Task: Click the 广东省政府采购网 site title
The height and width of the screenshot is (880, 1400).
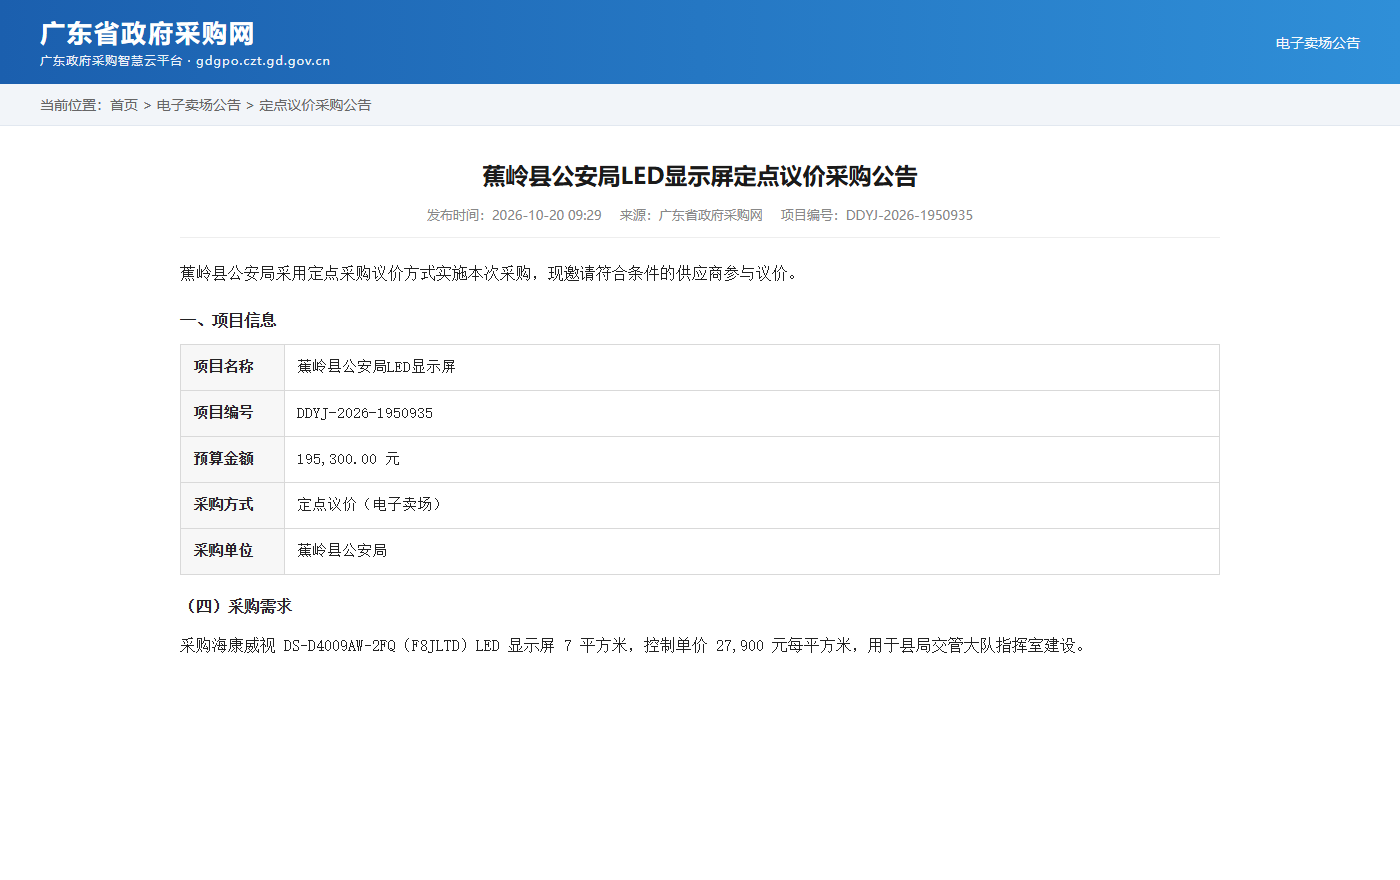Action: 147,34
